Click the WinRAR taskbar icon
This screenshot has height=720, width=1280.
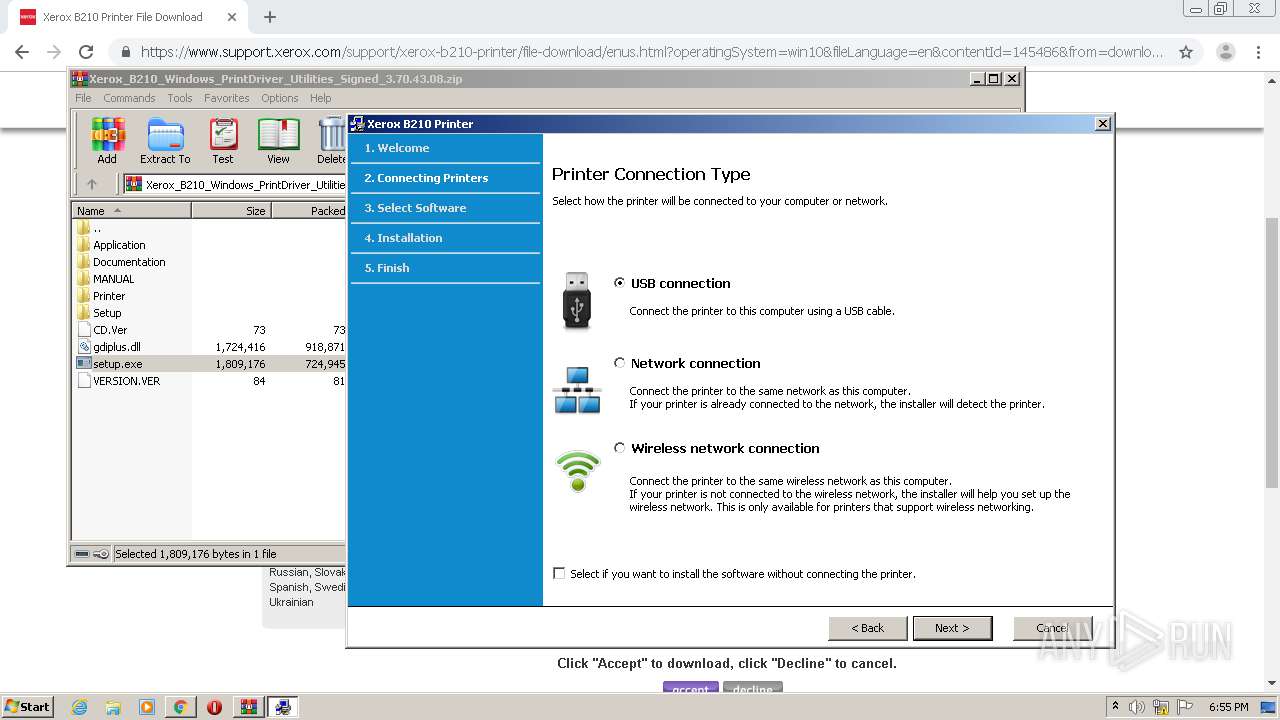click(x=249, y=707)
